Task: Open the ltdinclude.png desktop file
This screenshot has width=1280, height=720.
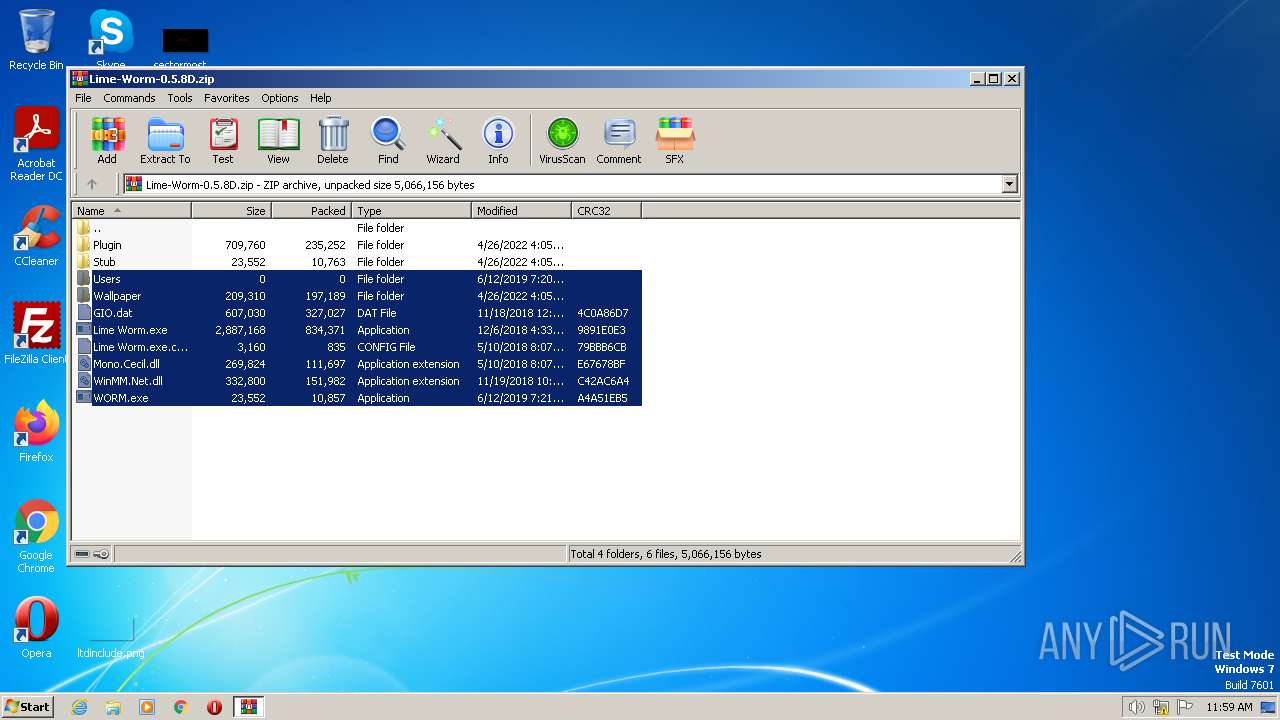Action: pyautogui.click(x=111, y=635)
